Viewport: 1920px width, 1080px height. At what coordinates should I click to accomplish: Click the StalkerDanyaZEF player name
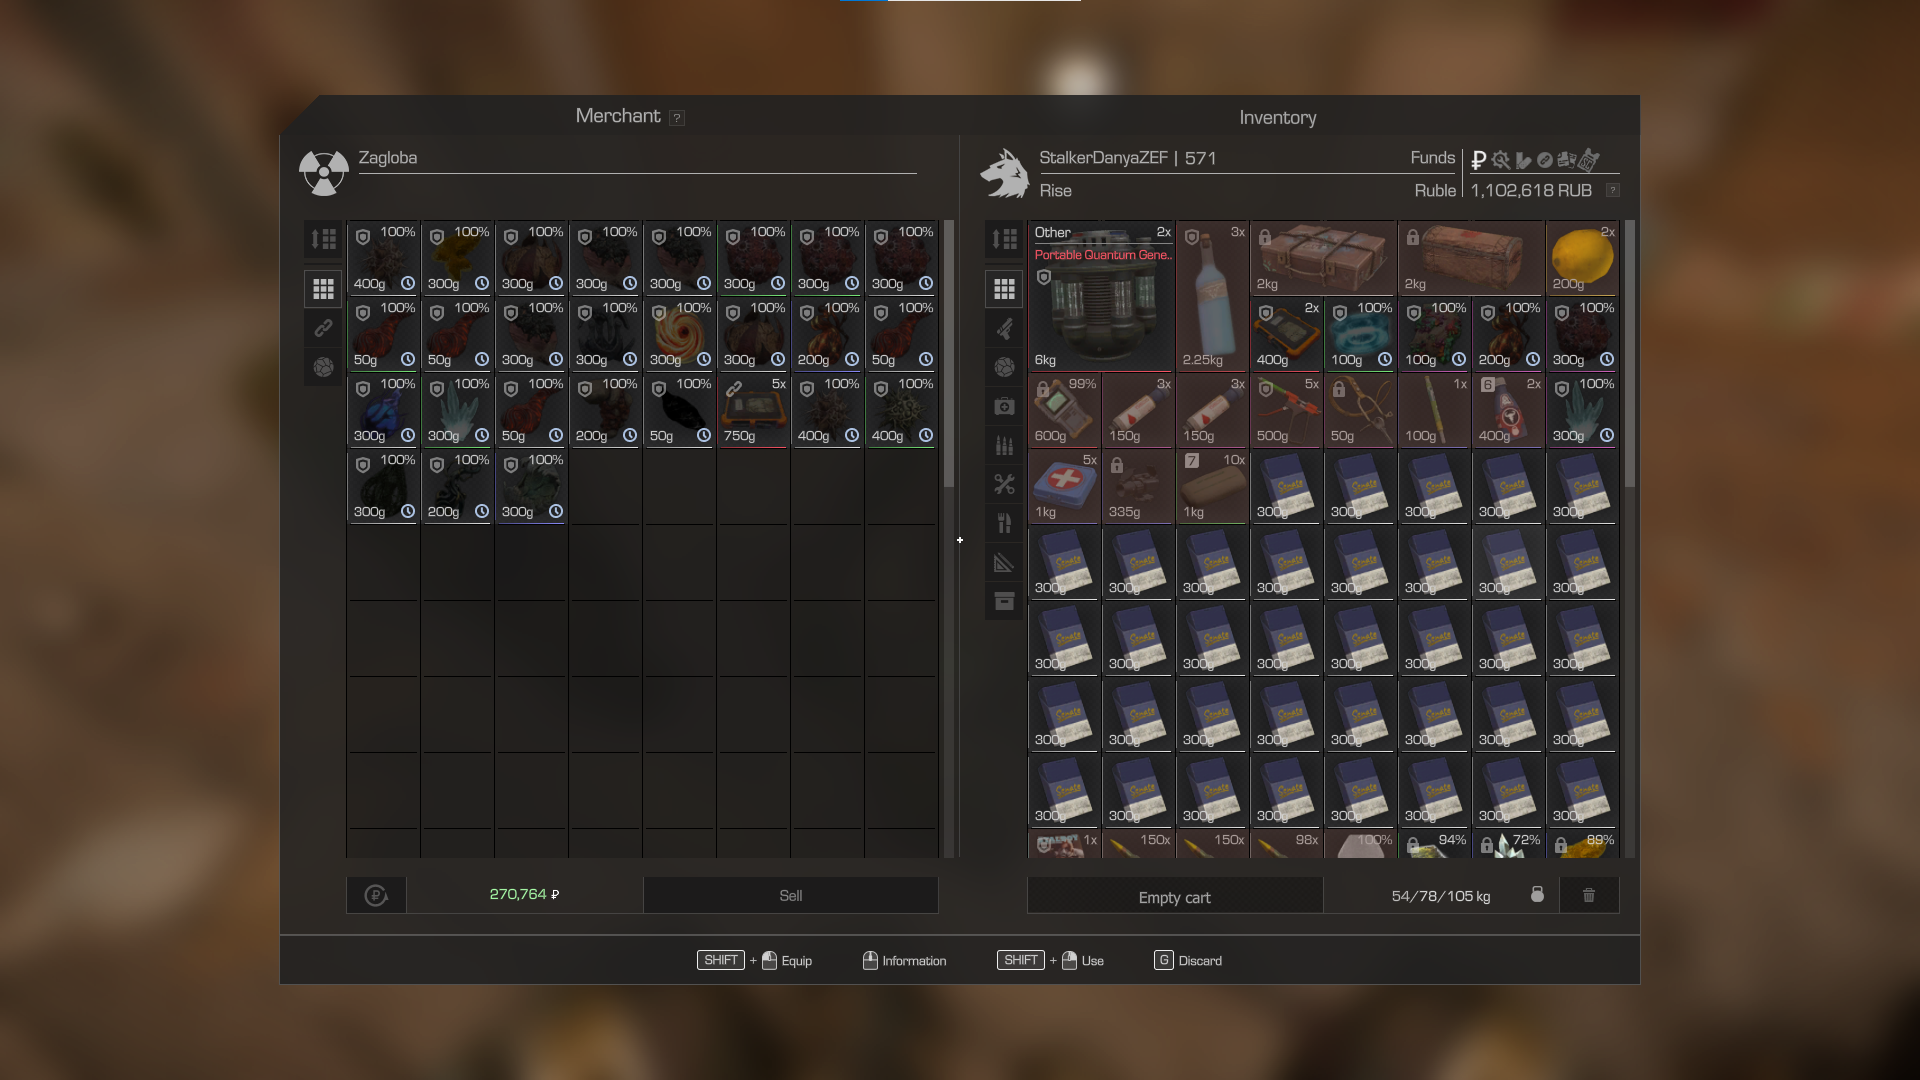coord(1103,158)
